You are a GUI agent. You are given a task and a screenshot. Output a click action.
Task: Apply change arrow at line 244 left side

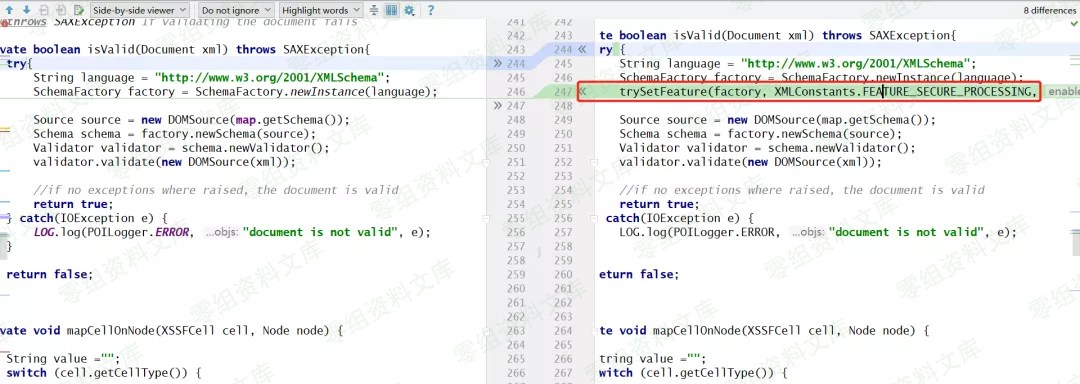click(498, 63)
